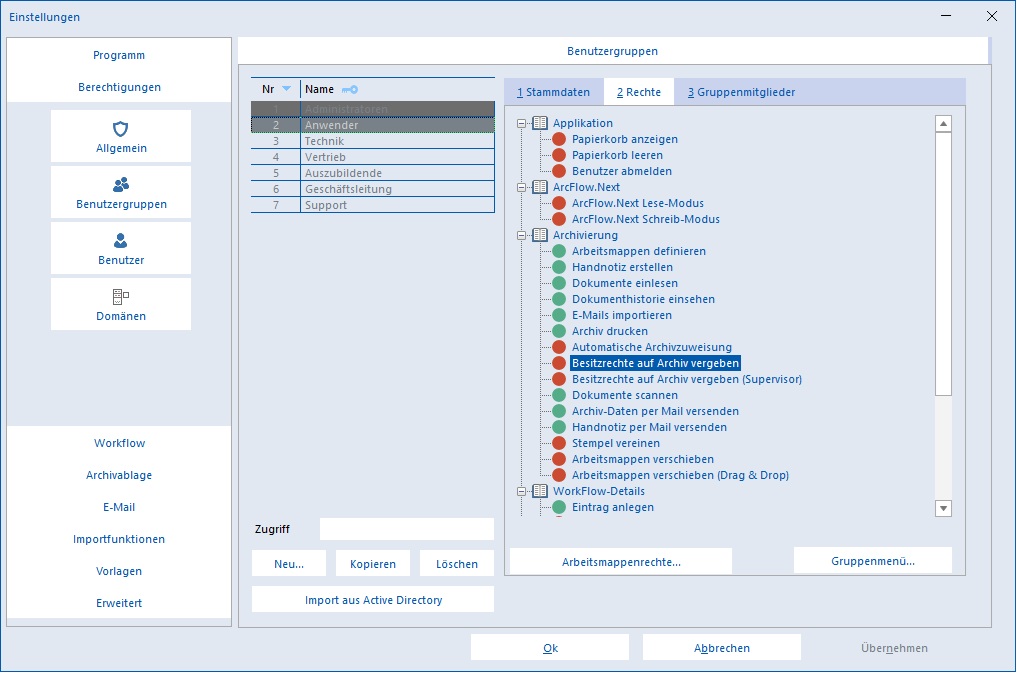The width and height of the screenshot is (1017, 673).
Task: Toggle the Papierkorb anzeigen permission dot
Action: 559,139
